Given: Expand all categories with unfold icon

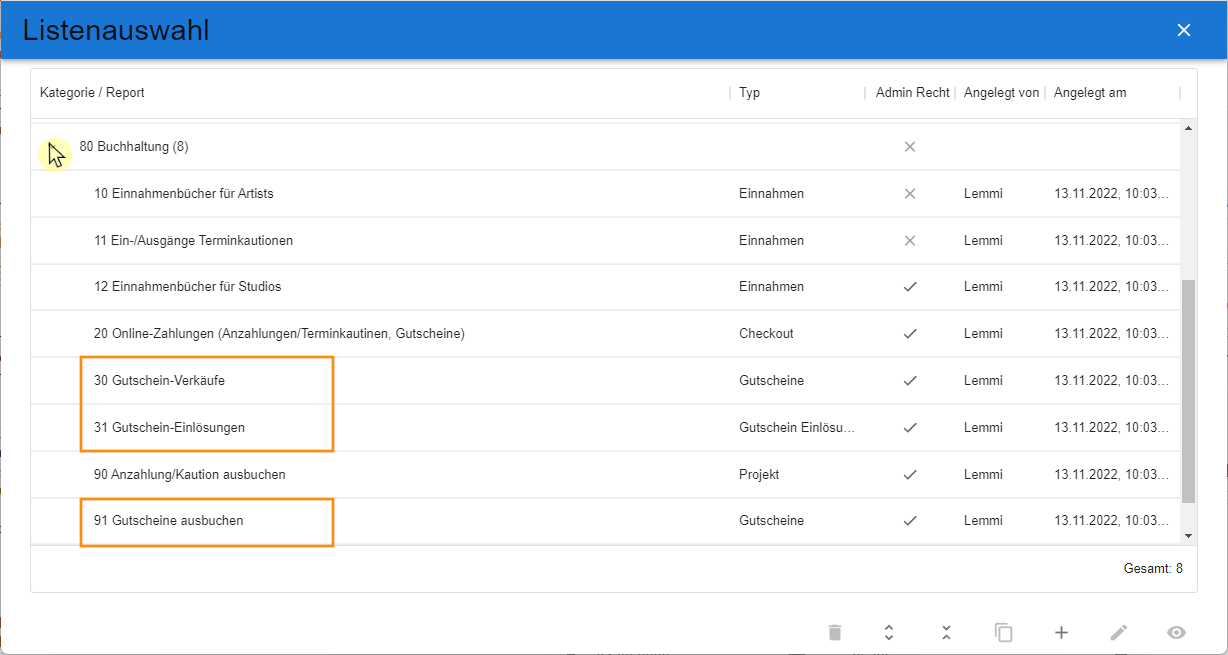Looking at the screenshot, I should pos(888,632).
